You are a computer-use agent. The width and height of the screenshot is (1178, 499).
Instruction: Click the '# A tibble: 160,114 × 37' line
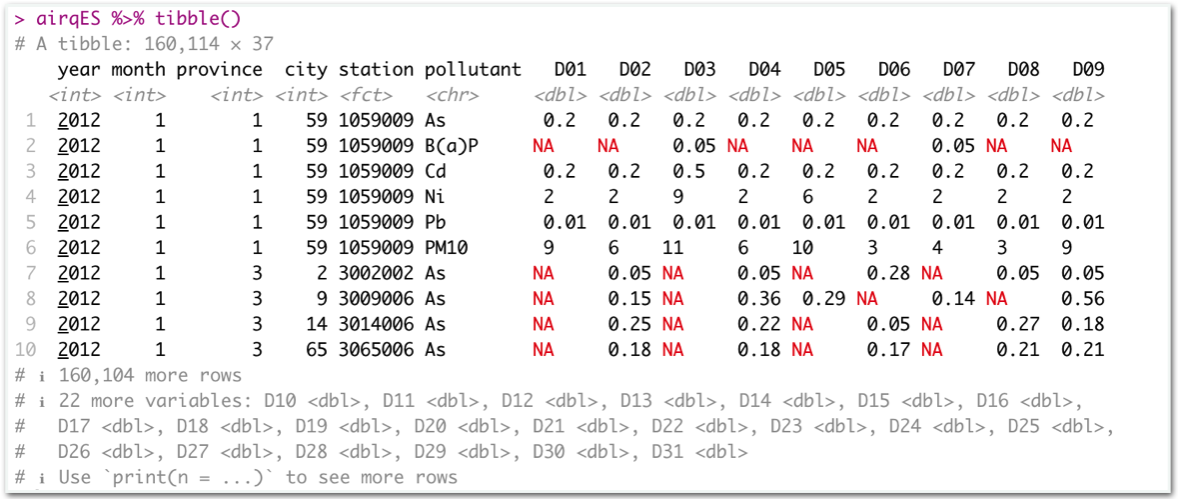coord(144,44)
